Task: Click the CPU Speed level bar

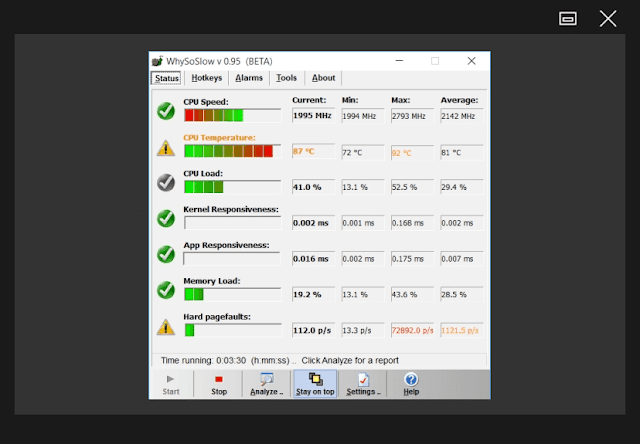Action: coord(232,115)
